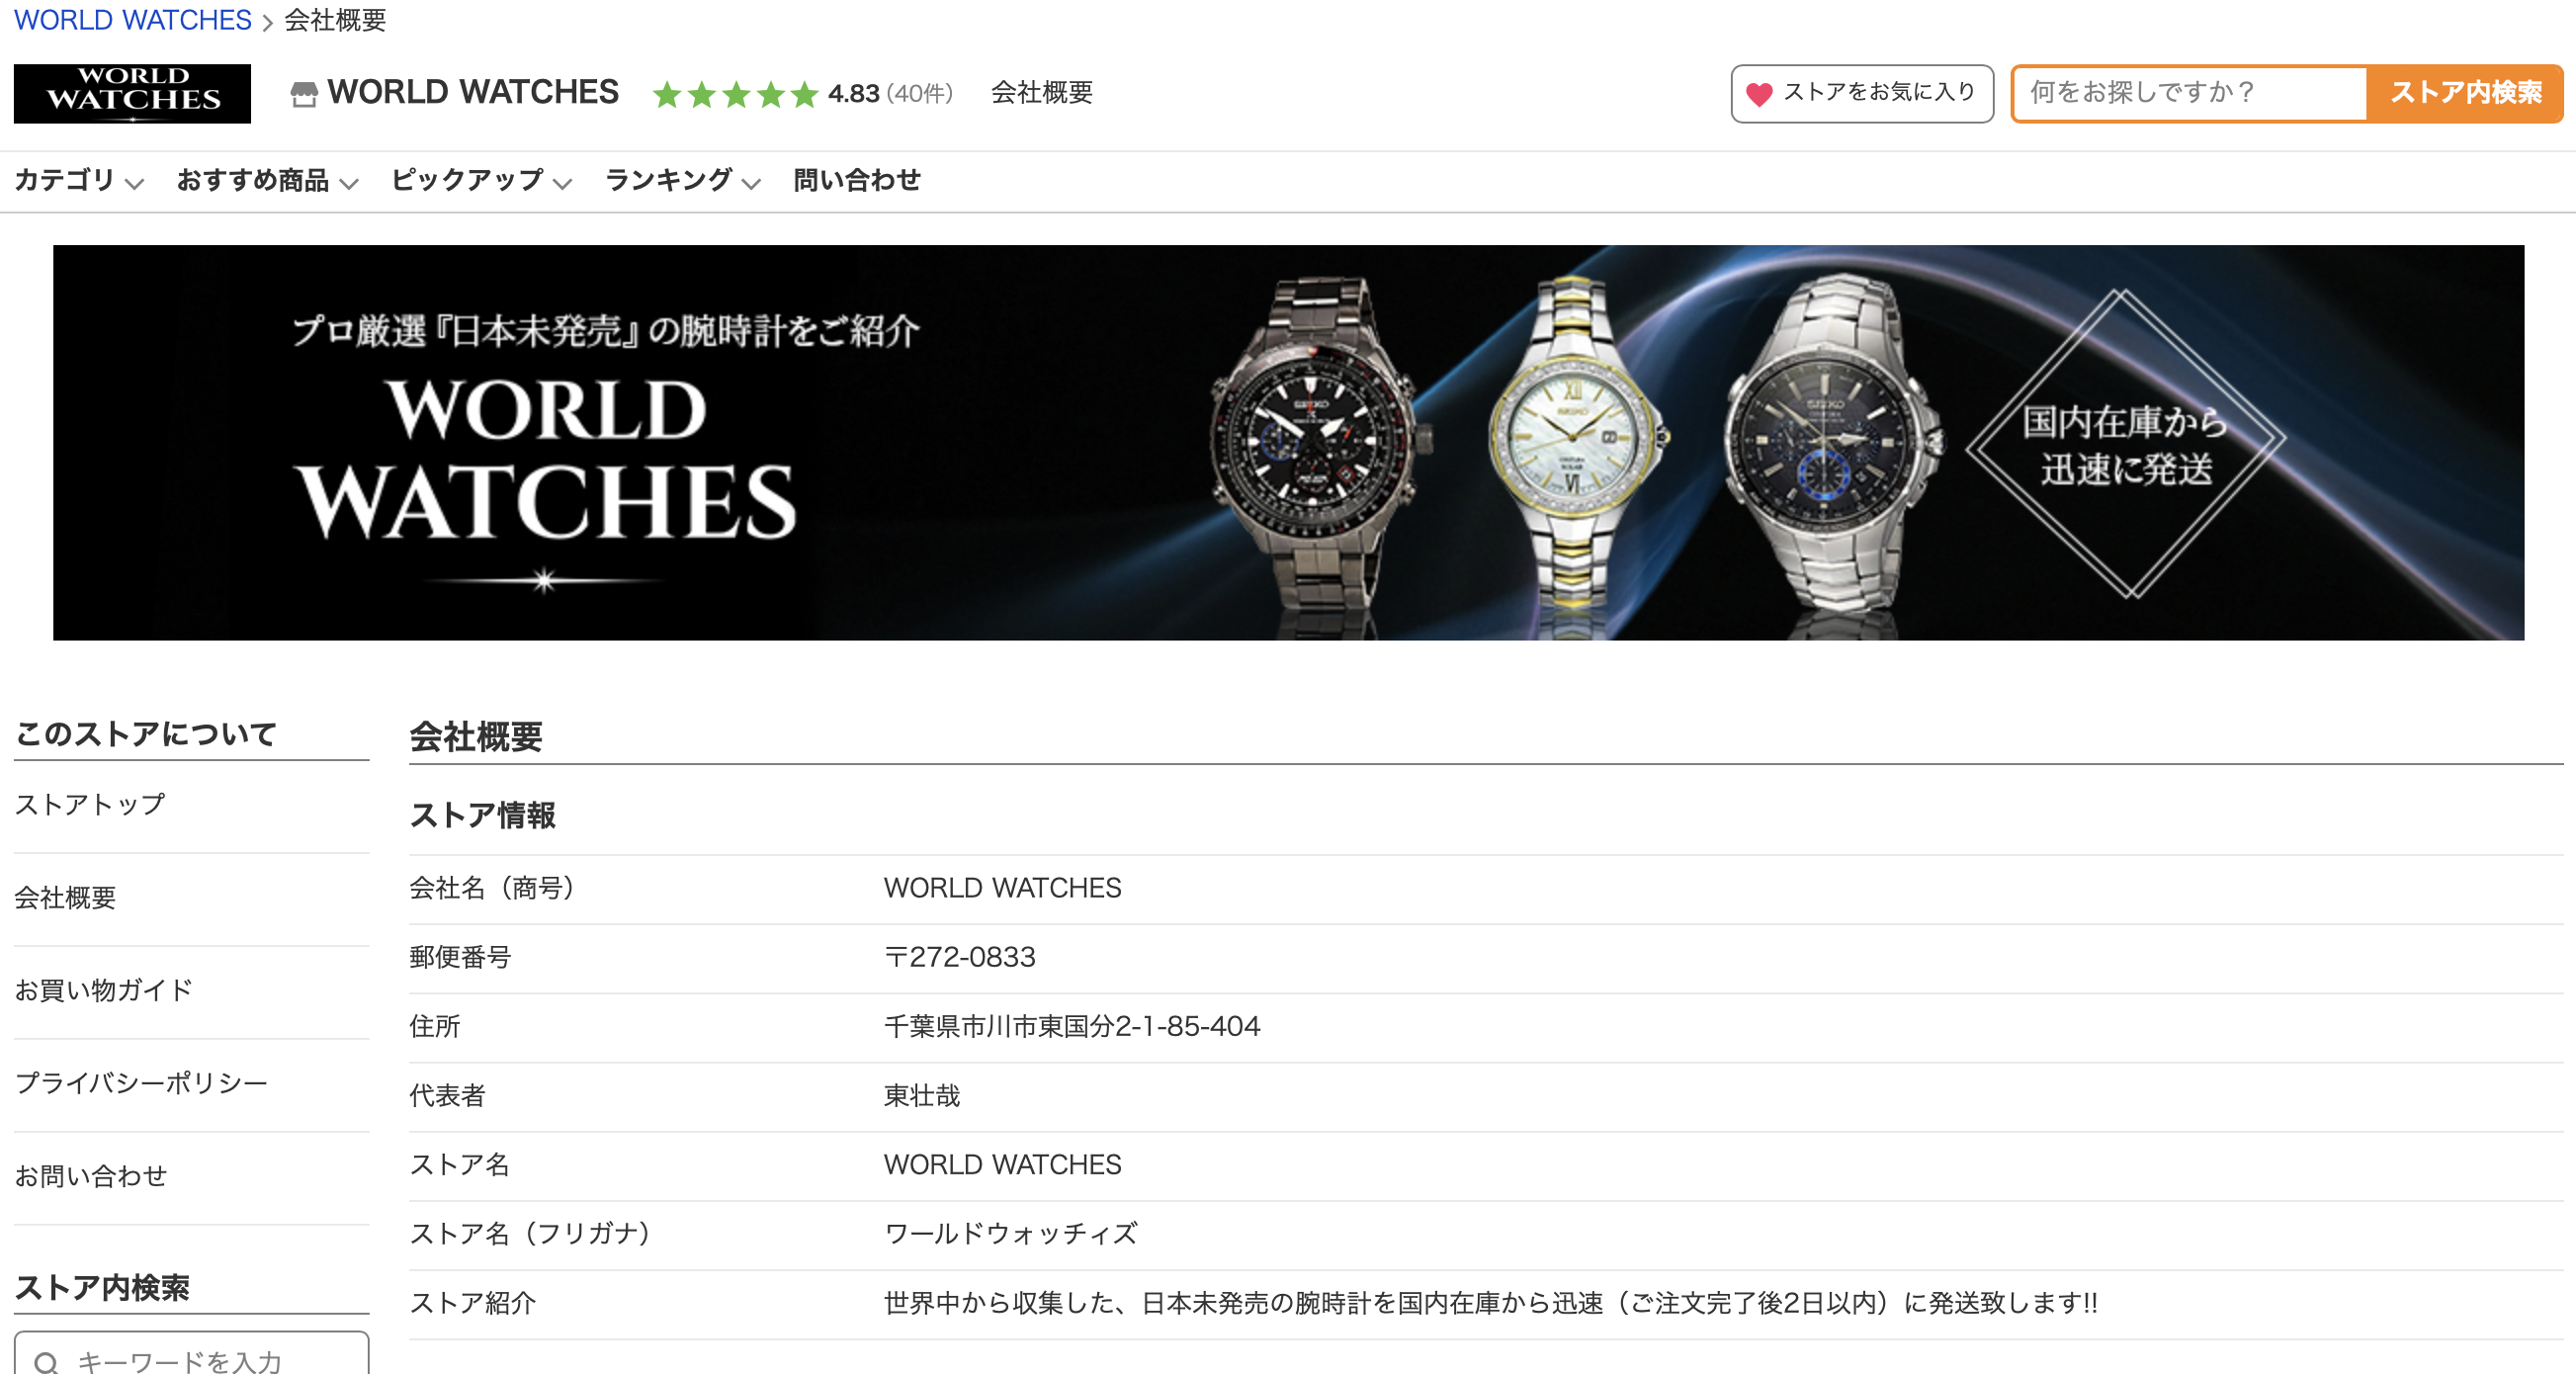Click the WORLD WATCHES black logo image
Image resolution: width=2576 pixels, height=1374 pixels.
(132, 93)
